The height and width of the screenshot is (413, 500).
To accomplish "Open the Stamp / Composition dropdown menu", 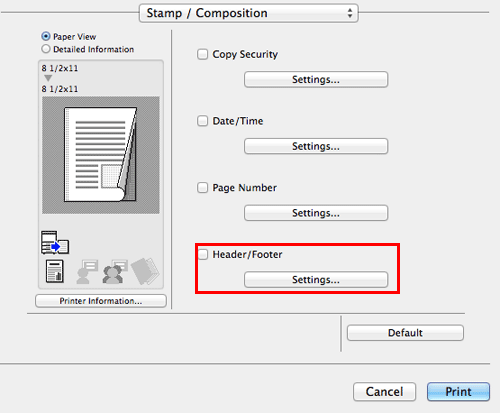I will tap(249, 13).
